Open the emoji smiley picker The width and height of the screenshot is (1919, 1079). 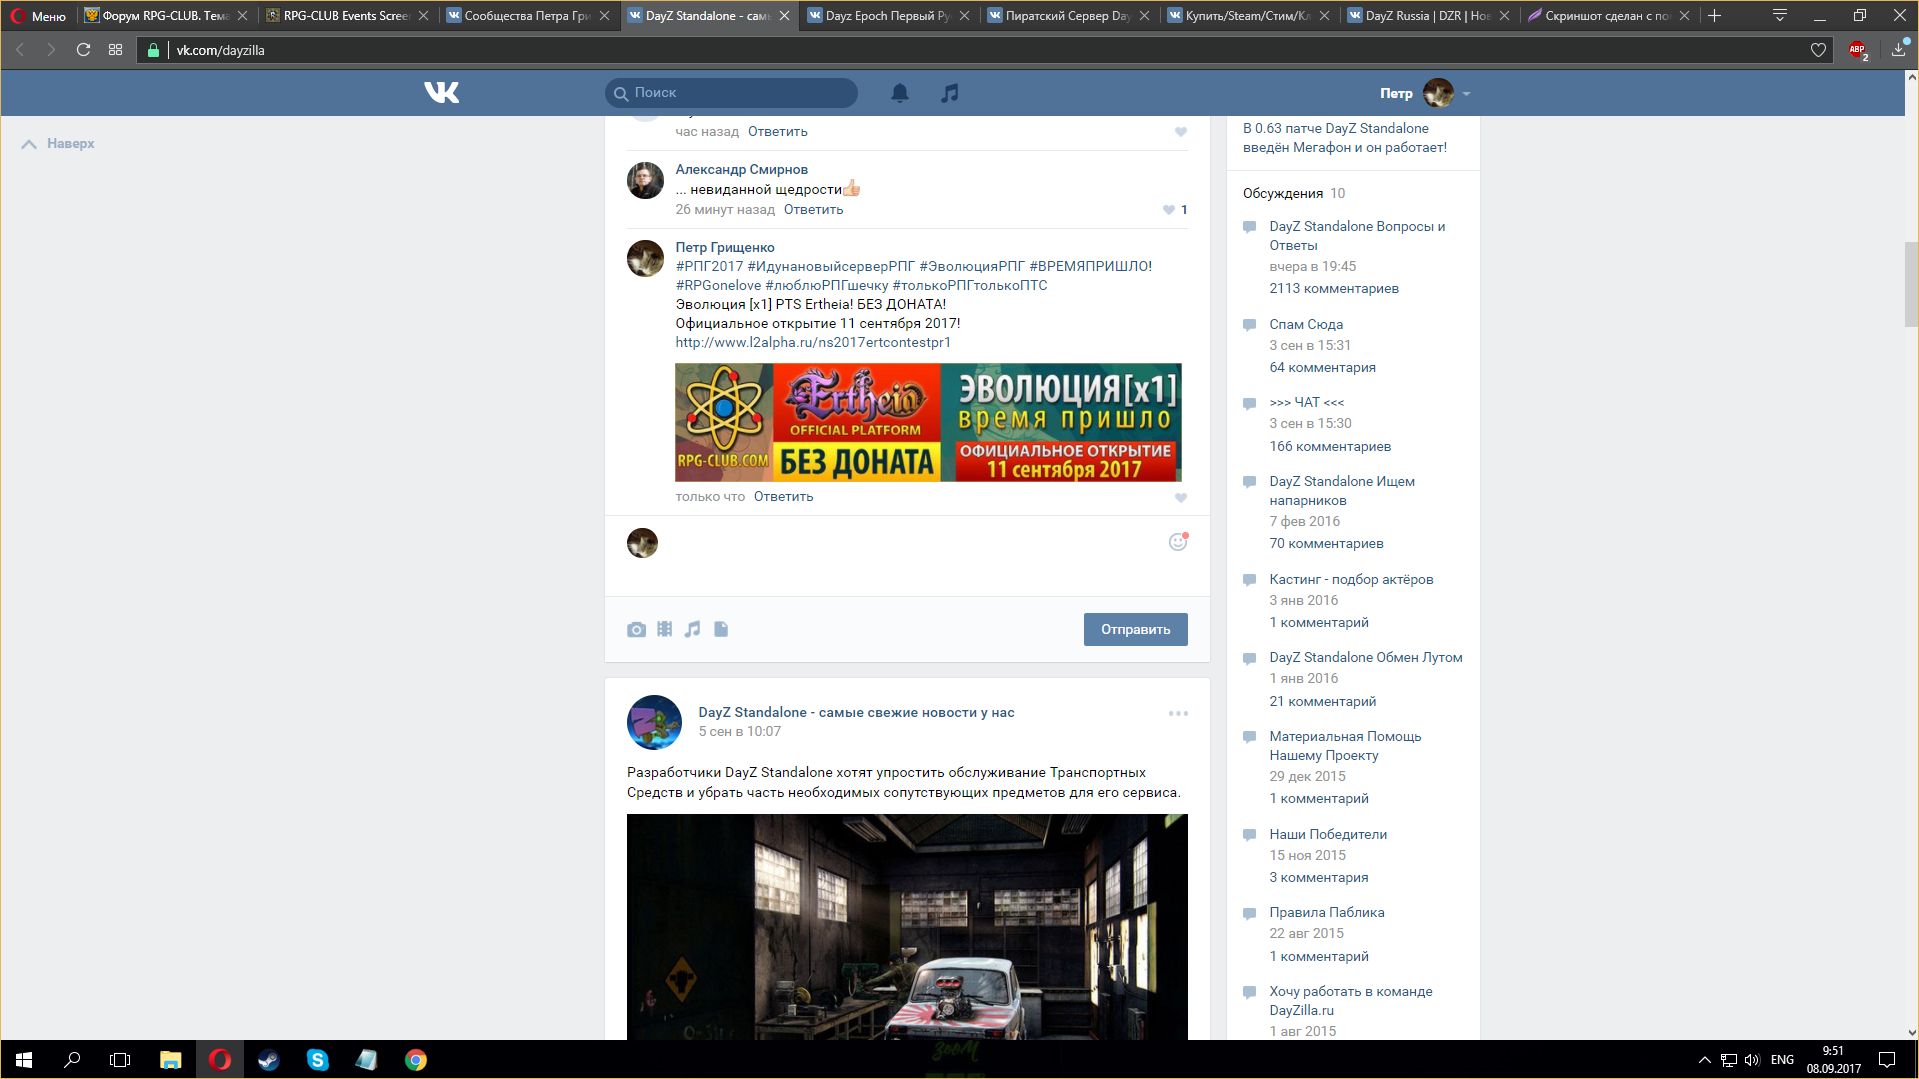coord(1178,542)
